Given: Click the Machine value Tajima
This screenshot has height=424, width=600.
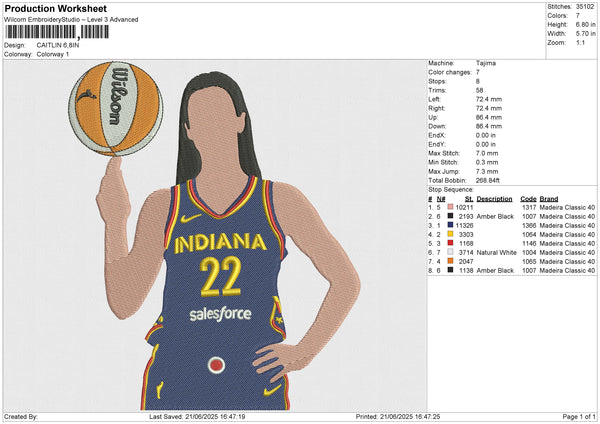Looking at the screenshot, I should click(x=486, y=63).
